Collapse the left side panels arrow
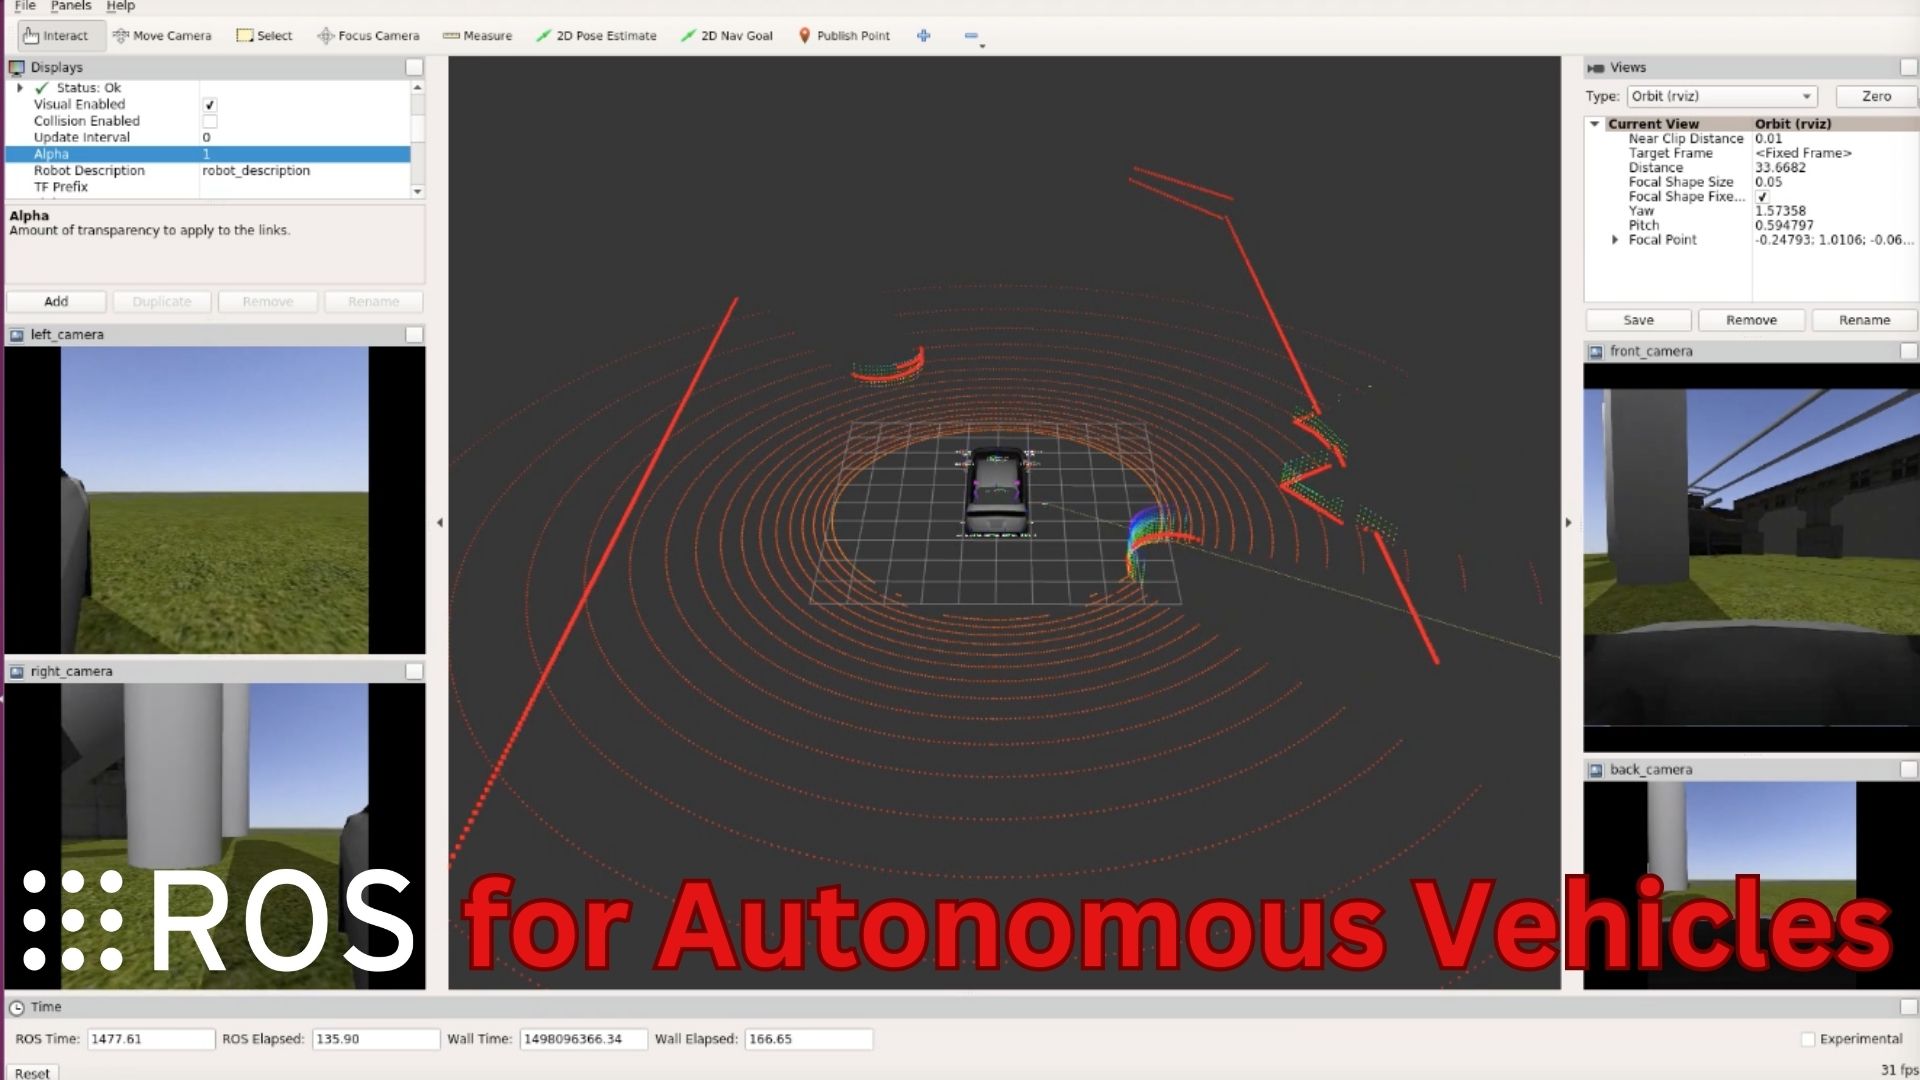 pyautogui.click(x=439, y=523)
